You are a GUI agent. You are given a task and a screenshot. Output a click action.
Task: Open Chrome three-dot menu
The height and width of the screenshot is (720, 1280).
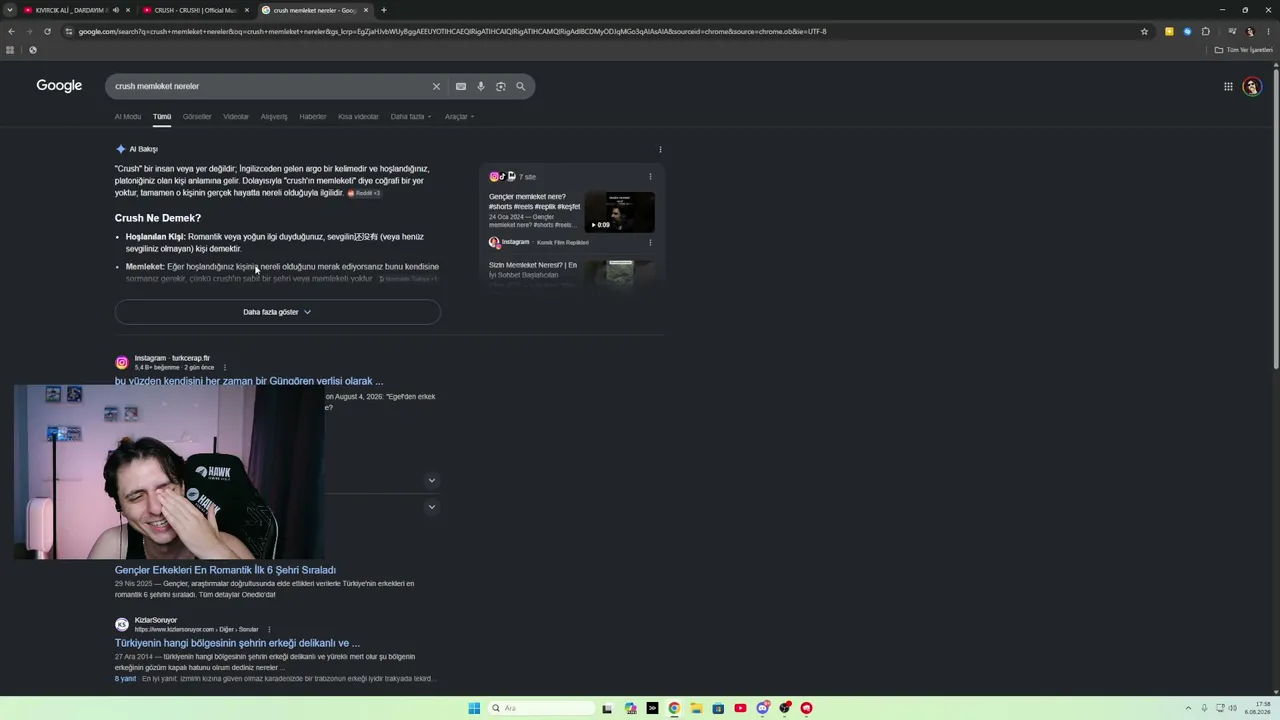pyautogui.click(x=1269, y=31)
